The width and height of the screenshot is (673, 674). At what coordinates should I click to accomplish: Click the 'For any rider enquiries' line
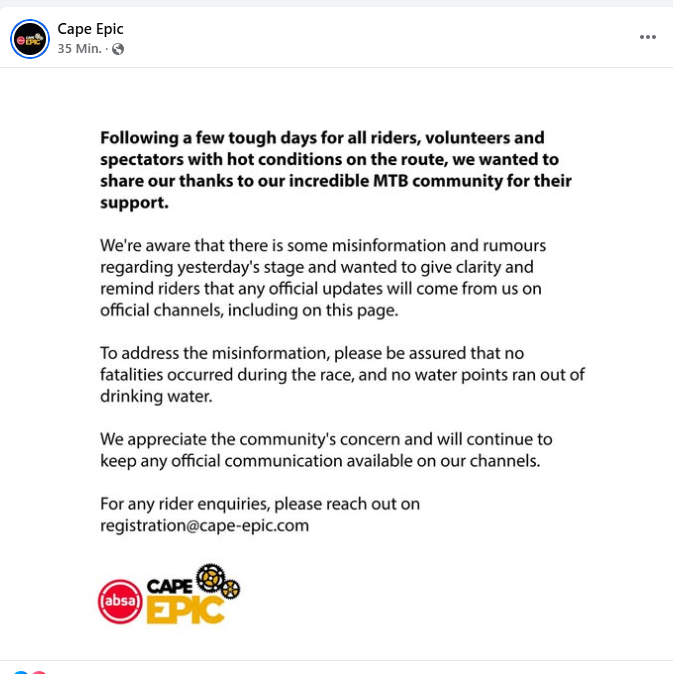(260, 503)
